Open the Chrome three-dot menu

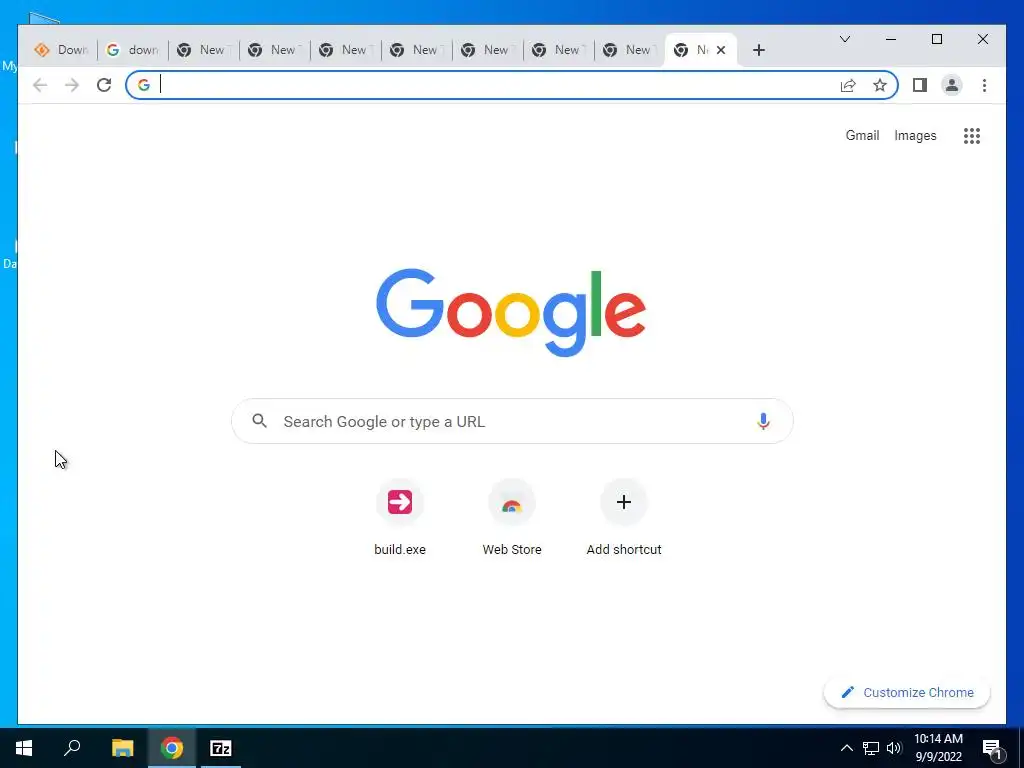pyautogui.click(x=984, y=85)
